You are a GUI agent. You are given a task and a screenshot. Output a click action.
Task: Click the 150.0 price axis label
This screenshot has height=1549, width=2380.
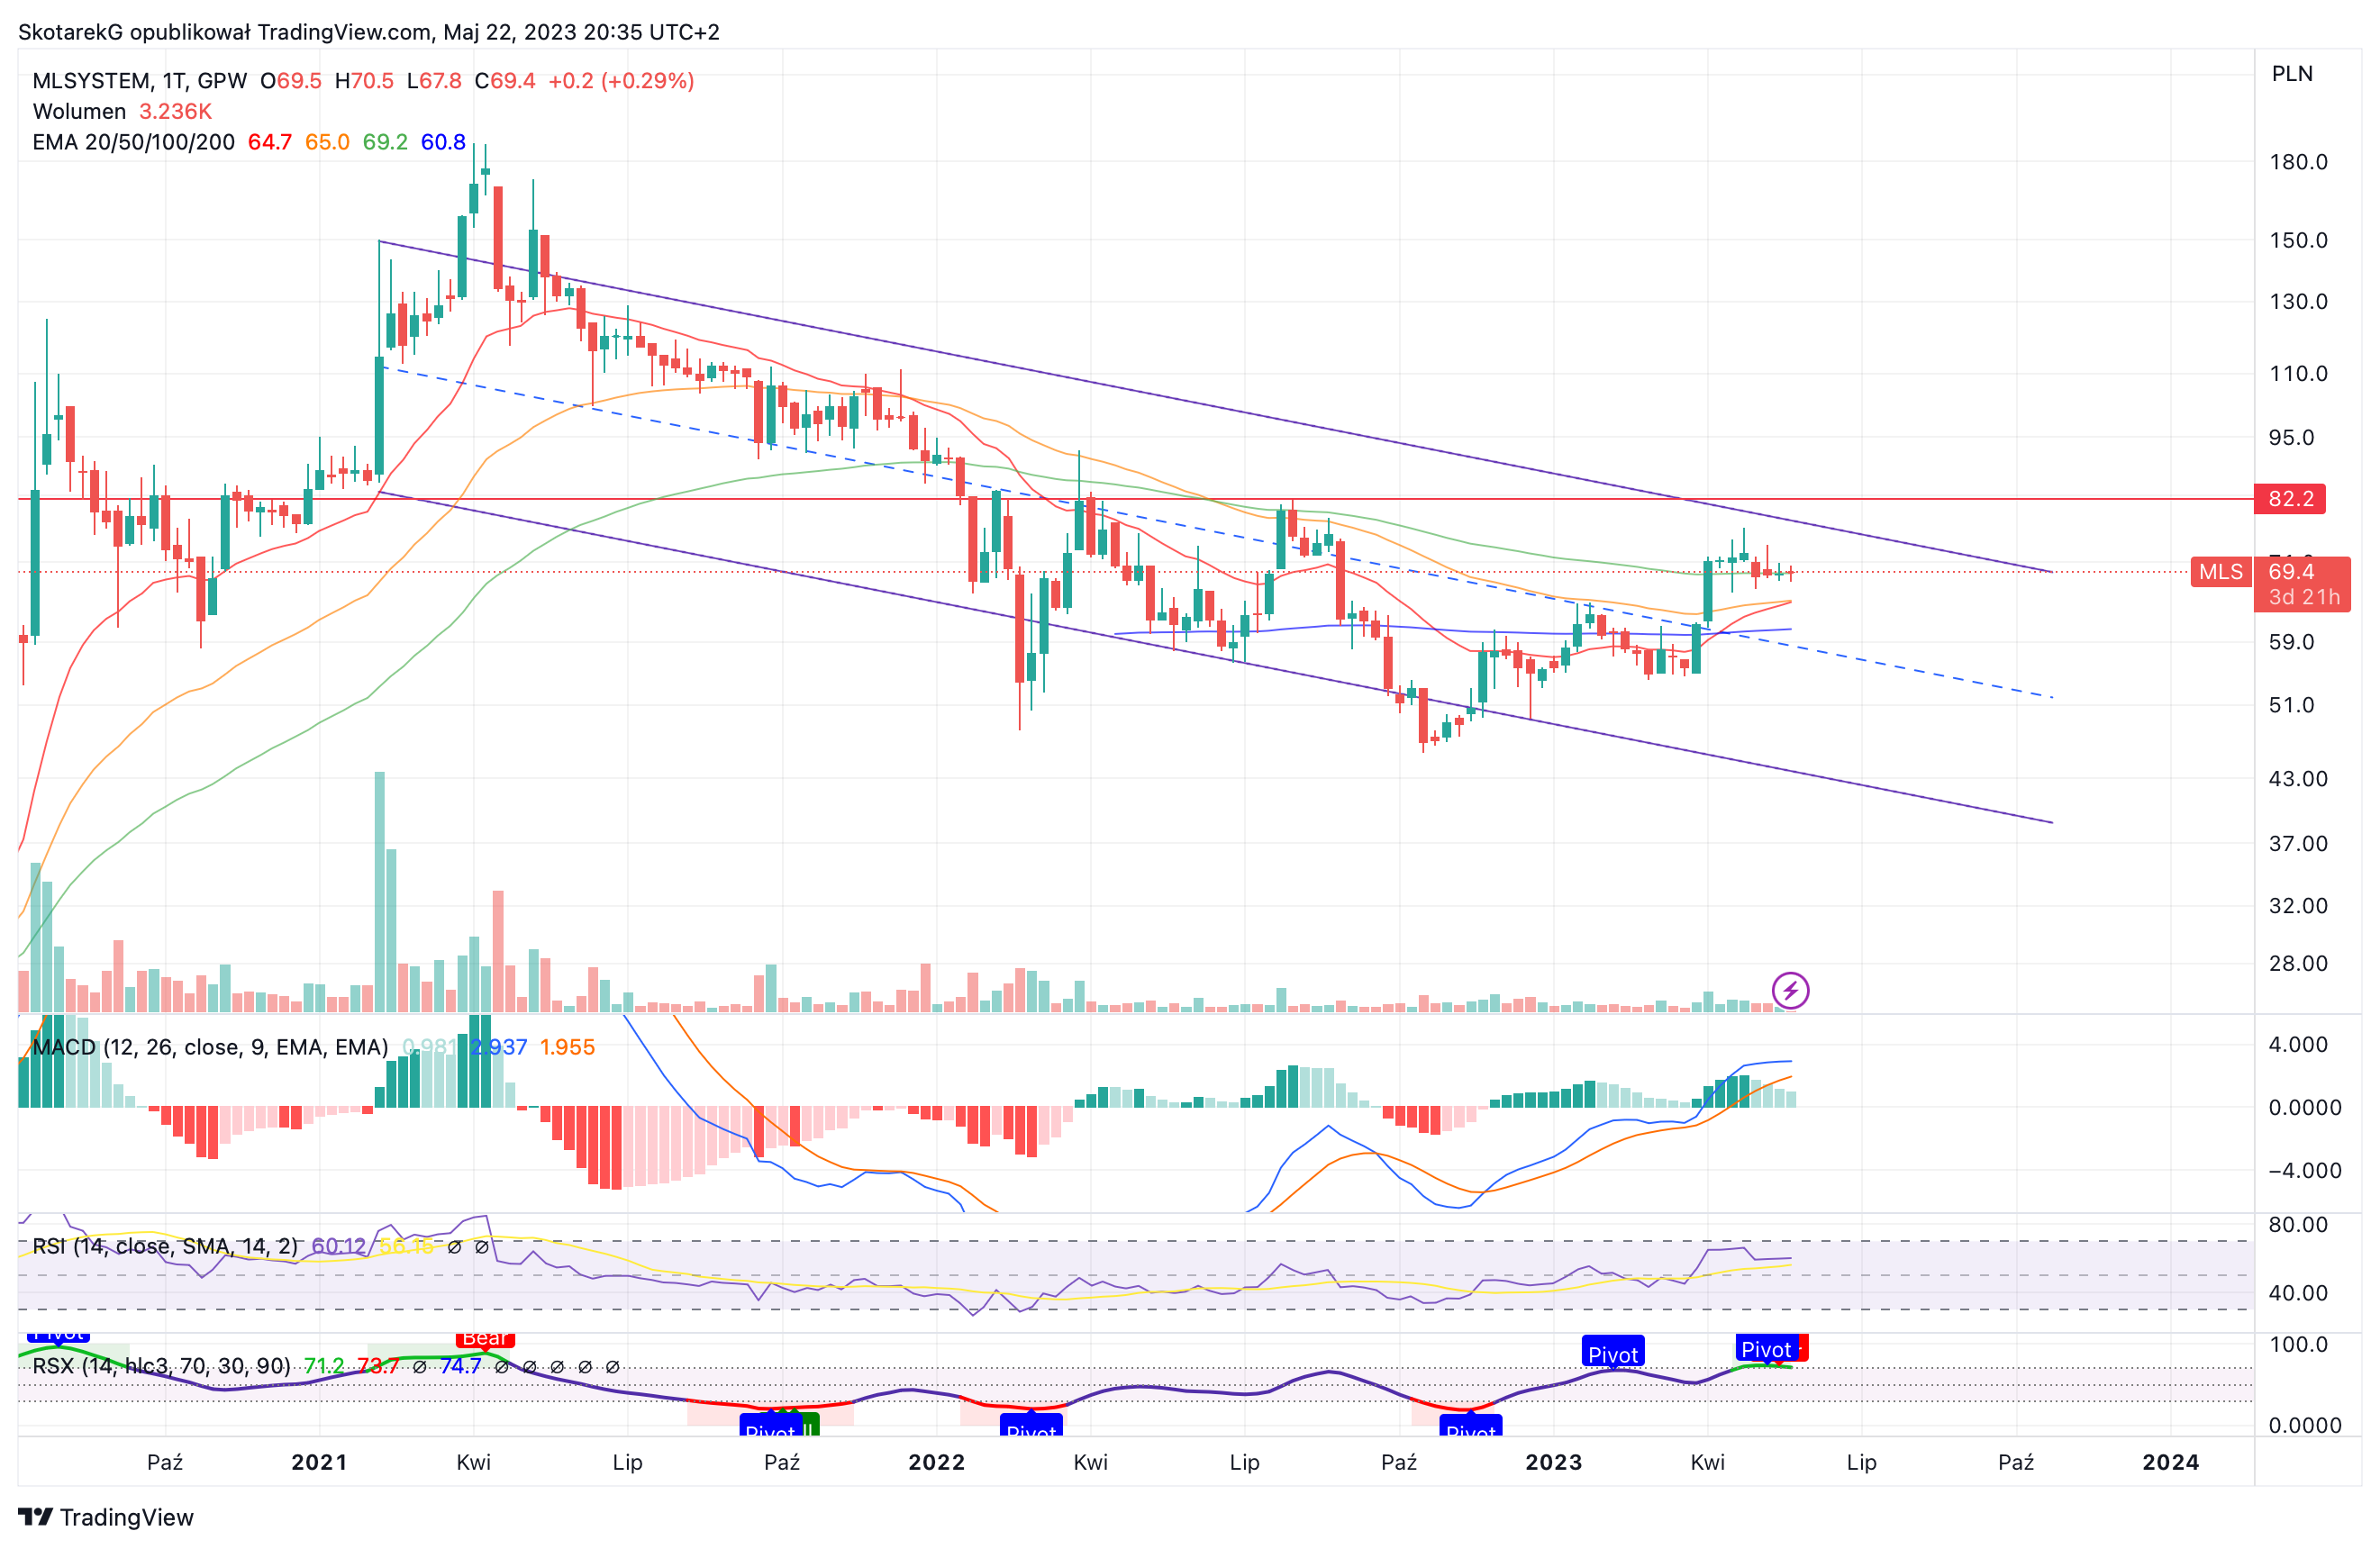pyautogui.click(x=2298, y=240)
